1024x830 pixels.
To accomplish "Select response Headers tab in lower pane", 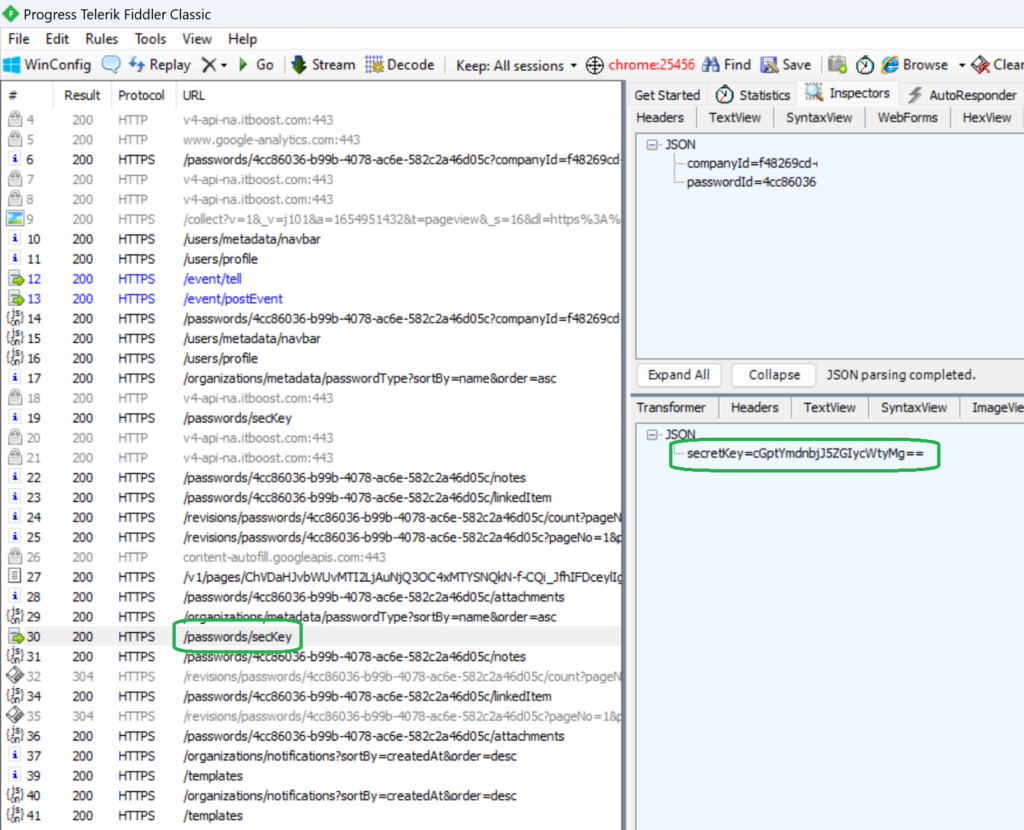I will pyautogui.click(x=754, y=407).
